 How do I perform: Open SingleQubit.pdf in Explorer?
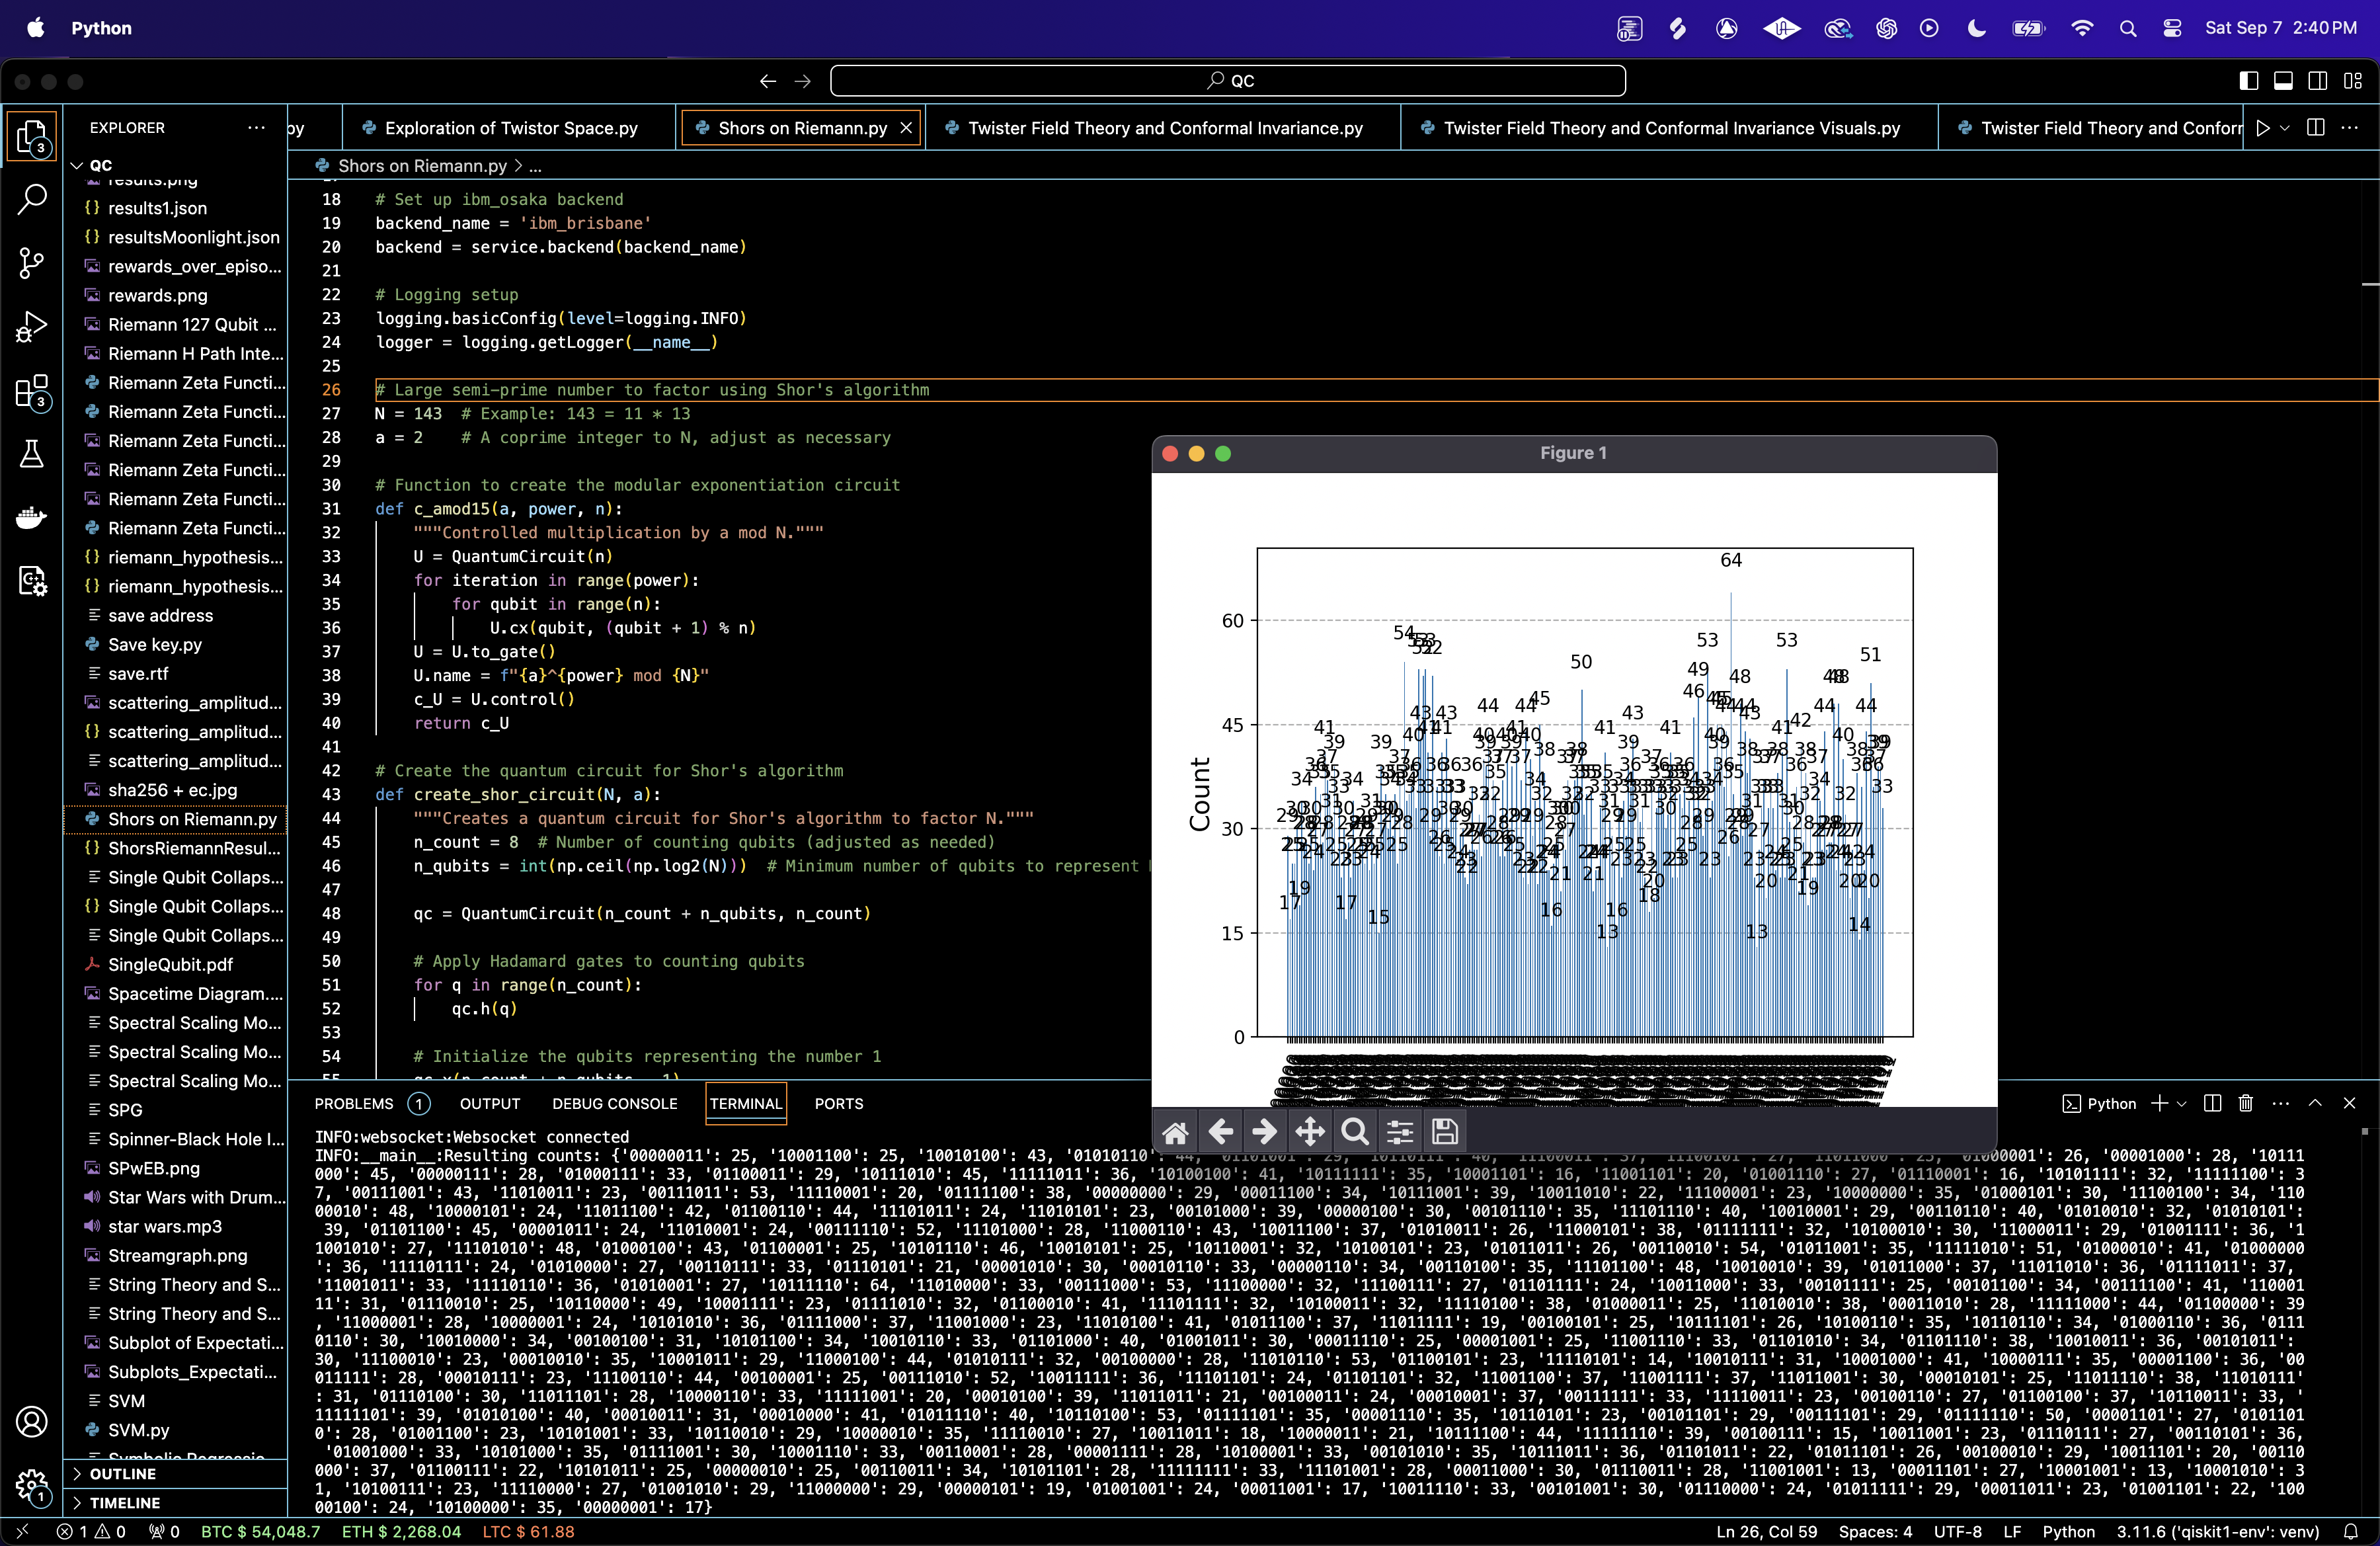[x=170, y=964]
